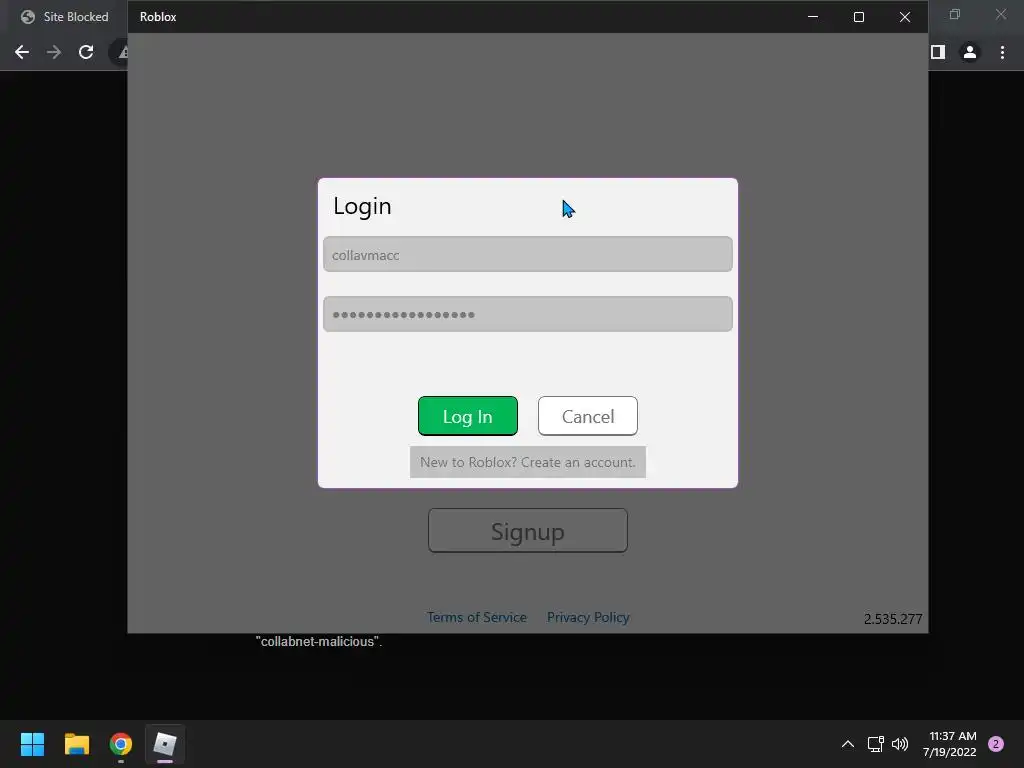Click the Signup button behind the dialog

click(x=528, y=531)
